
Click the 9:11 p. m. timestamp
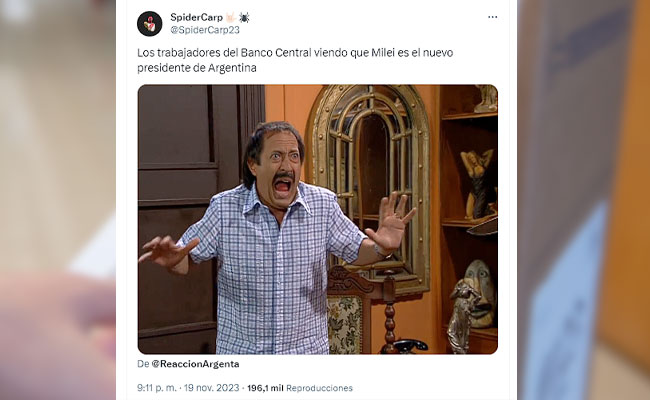[157, 388]
